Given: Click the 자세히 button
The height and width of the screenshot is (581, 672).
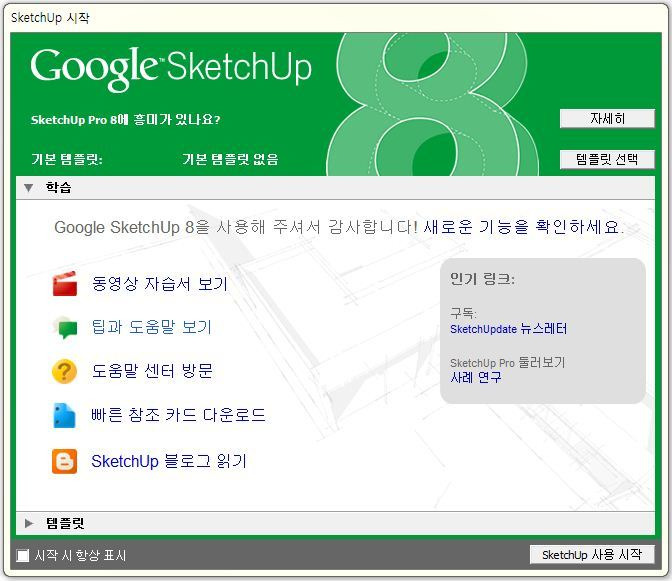Looking at the screenshot, I should click(607, 119).
